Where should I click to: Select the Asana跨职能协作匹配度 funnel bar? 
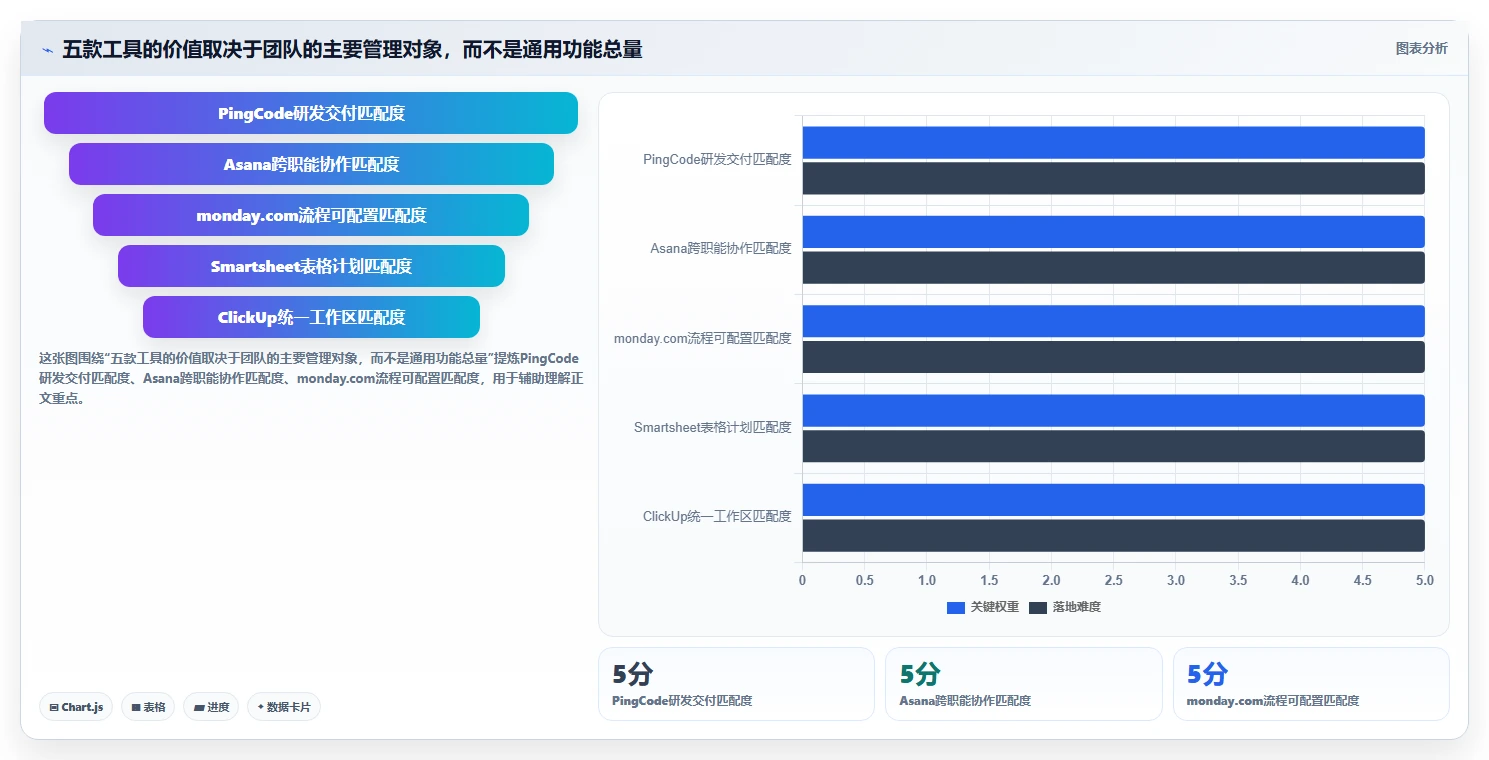tap(311, 164)
